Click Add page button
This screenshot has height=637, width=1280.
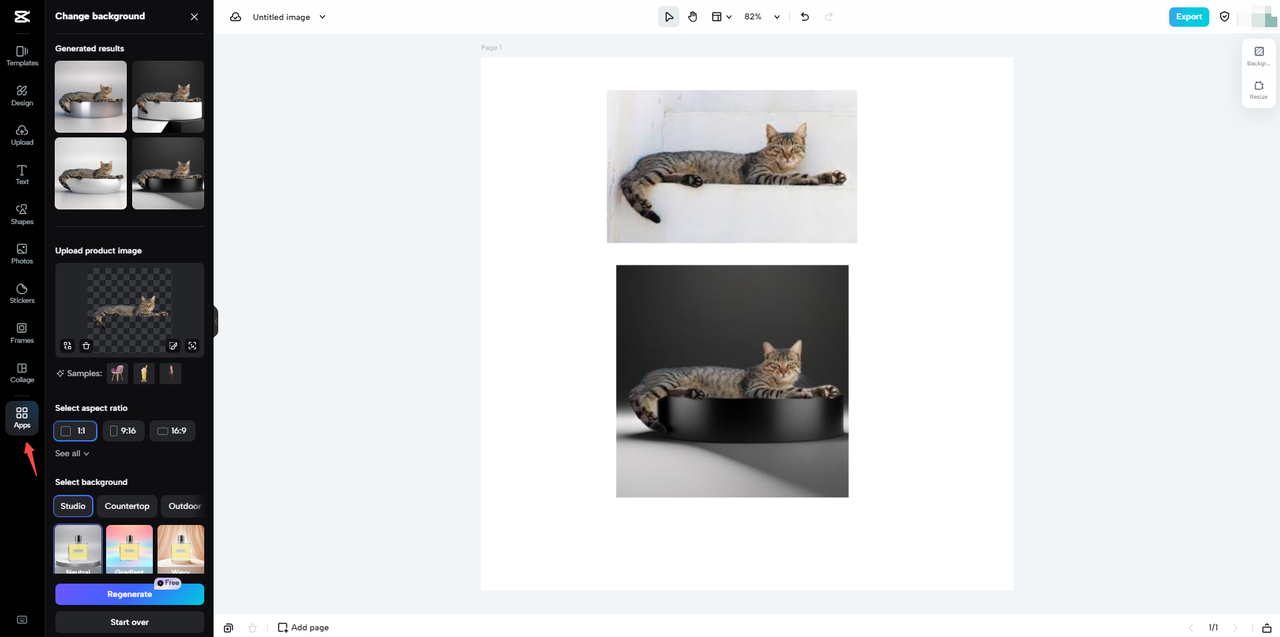click(303, 627)
